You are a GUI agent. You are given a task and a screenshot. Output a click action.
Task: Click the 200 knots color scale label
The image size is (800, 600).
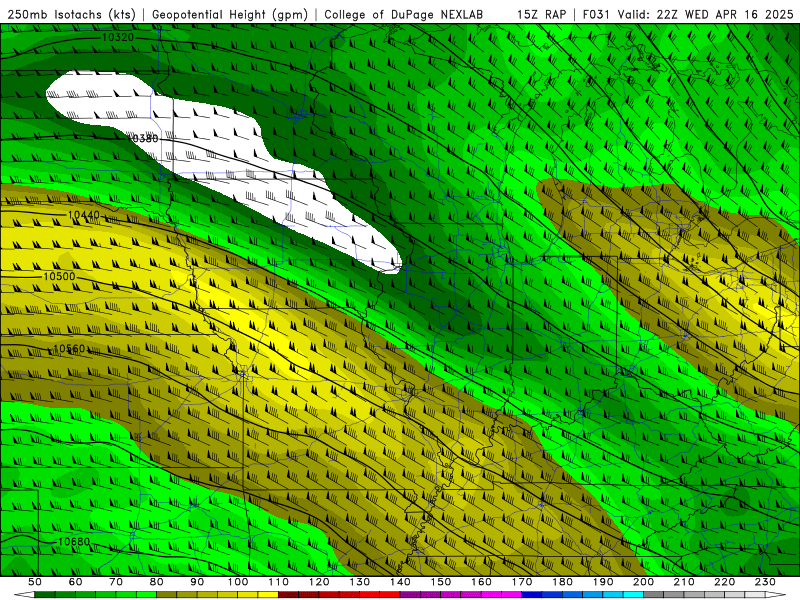[644, 582]
